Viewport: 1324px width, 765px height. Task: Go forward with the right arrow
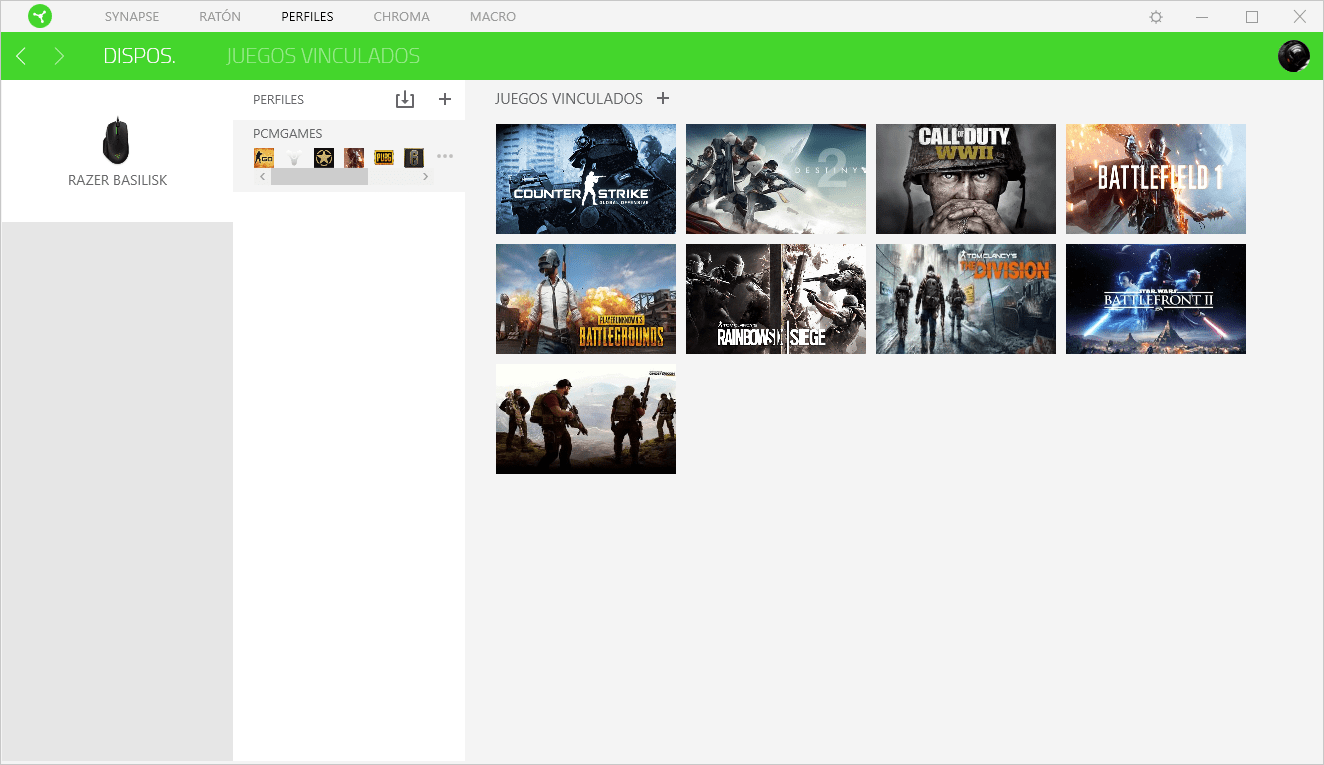tap(59, 56)
